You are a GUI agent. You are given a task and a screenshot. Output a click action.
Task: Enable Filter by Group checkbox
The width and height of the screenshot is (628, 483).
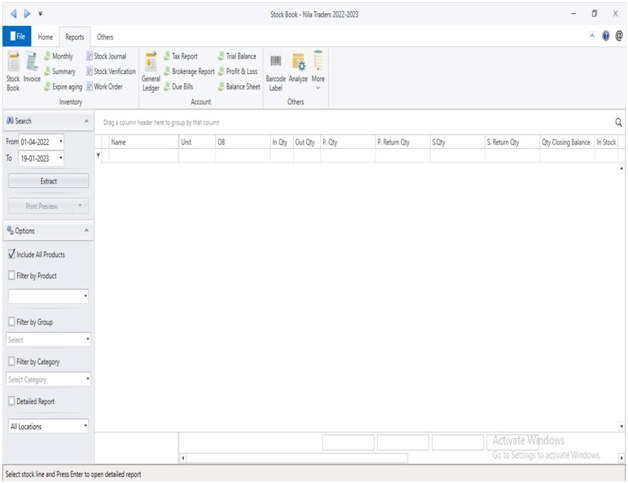pyautogui.click(x=12, y=322)
